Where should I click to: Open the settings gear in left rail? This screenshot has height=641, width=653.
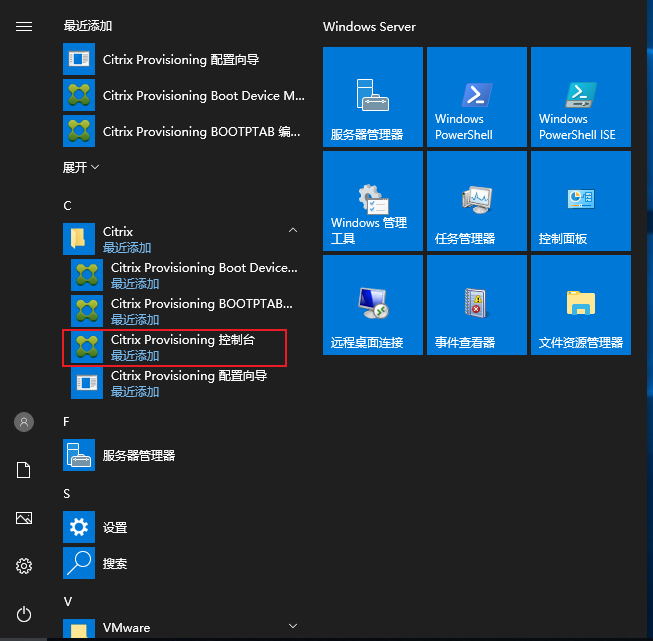(x=24, y=566)
